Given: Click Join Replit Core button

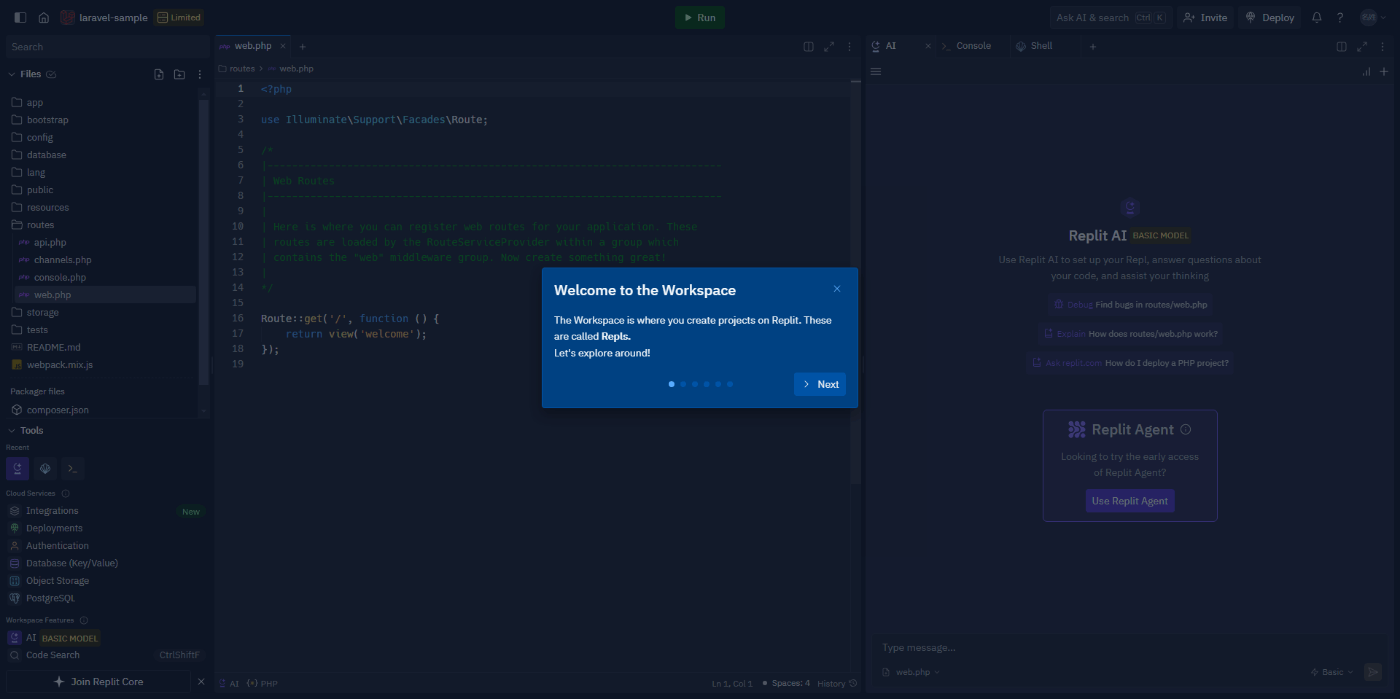Looking at the screenshot, I should coord(98,681).
